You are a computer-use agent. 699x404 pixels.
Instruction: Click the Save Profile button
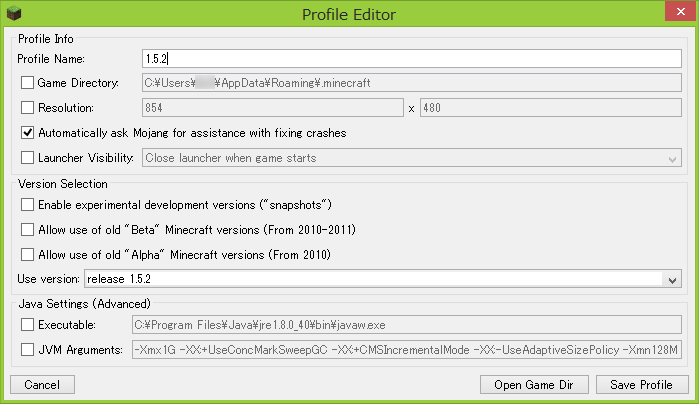pyautogui.click(x=642, y=385)
